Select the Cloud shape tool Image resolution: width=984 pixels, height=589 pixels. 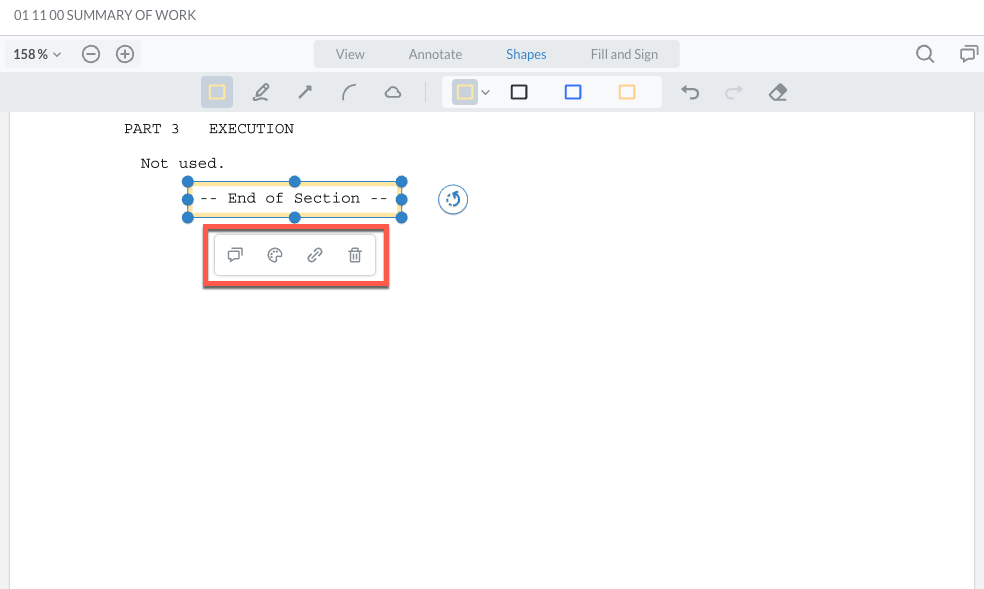393,92
